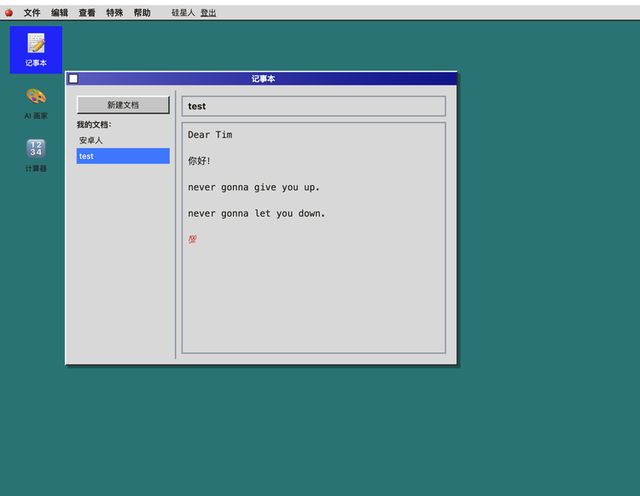Viewport: 640px width, 496px height.
Task: Click the 登出 logout link
Action: click(x=208, y=13)
